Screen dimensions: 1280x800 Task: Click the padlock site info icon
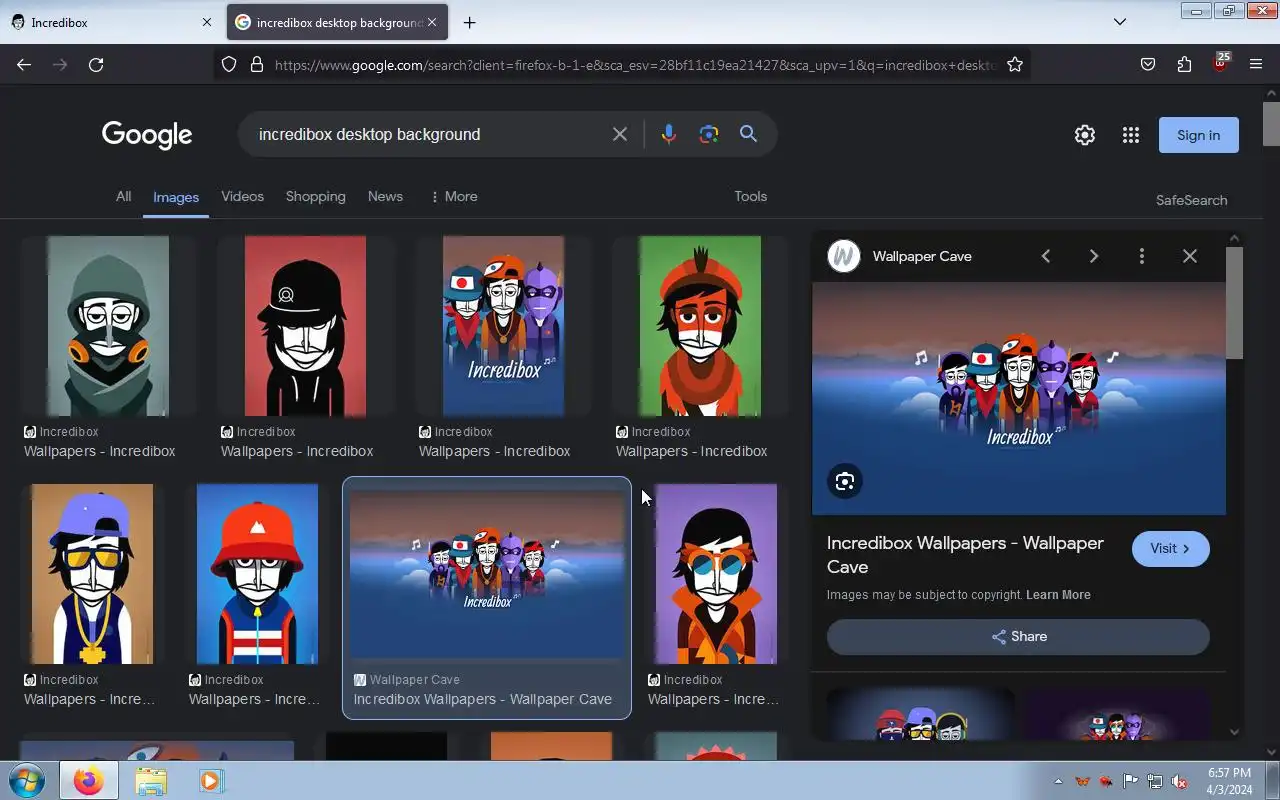coord(257,64)
